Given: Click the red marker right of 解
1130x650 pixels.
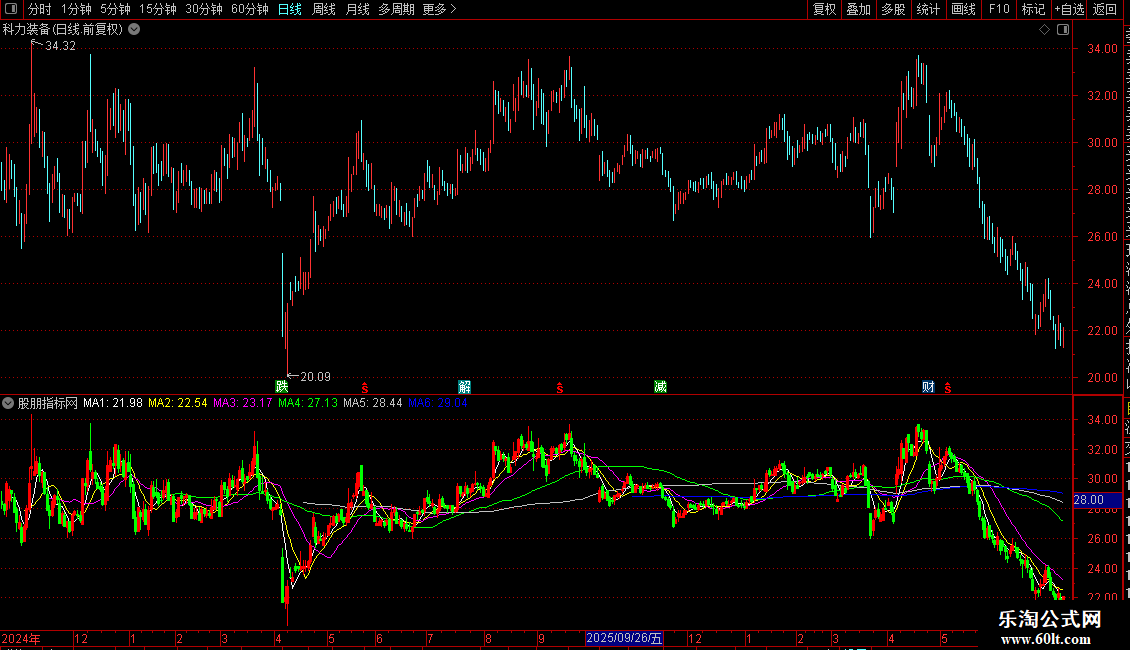Looking at the screenshot, I should click(x=559, y=388).
